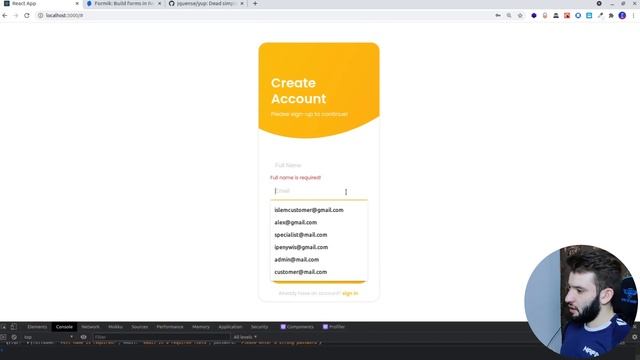This screenshot has height=360, width=640.
Task: Choose alex@gmail.com from autofill suggestions
Action: click(x=319, y=222)
